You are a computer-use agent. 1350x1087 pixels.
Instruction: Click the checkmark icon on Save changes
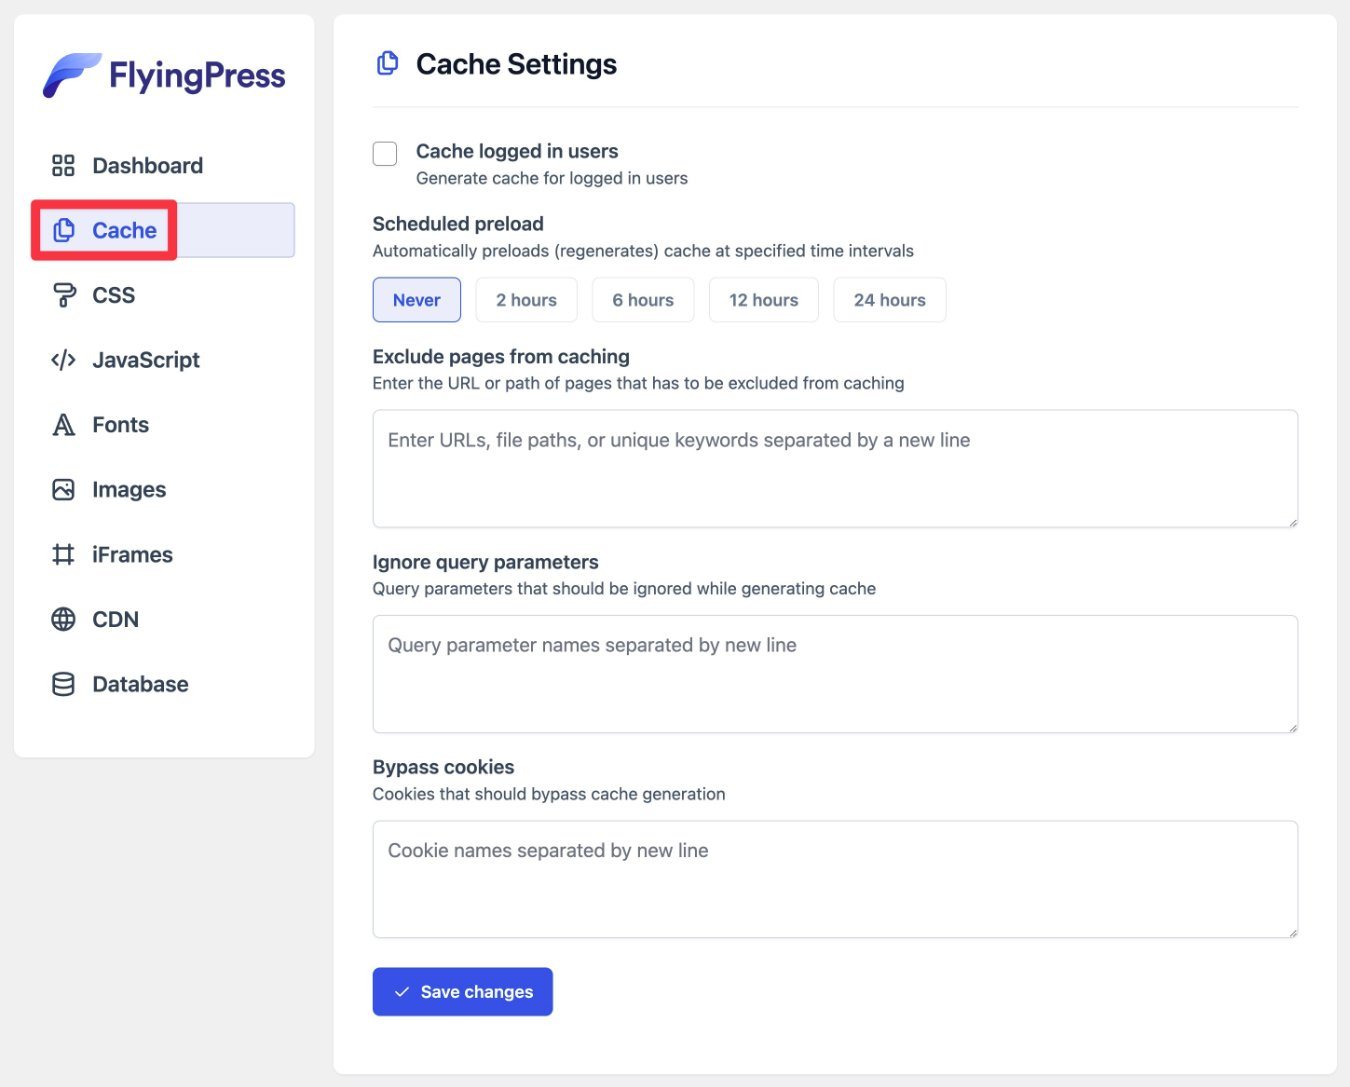coord(402,992)
